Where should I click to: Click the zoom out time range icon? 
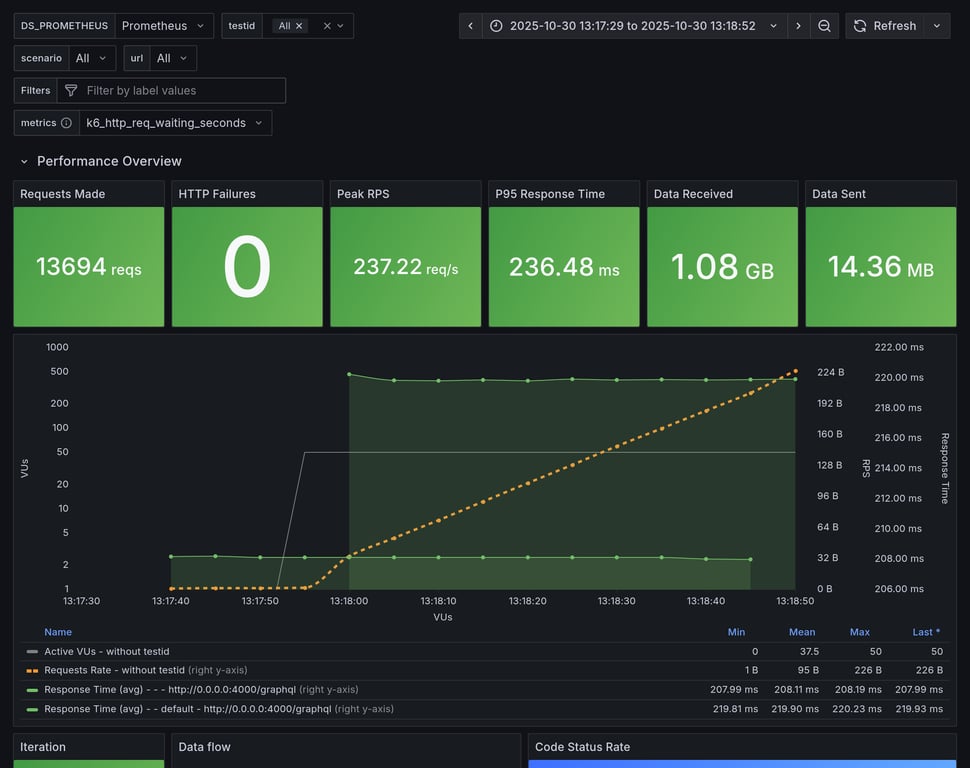click(824, 26)
